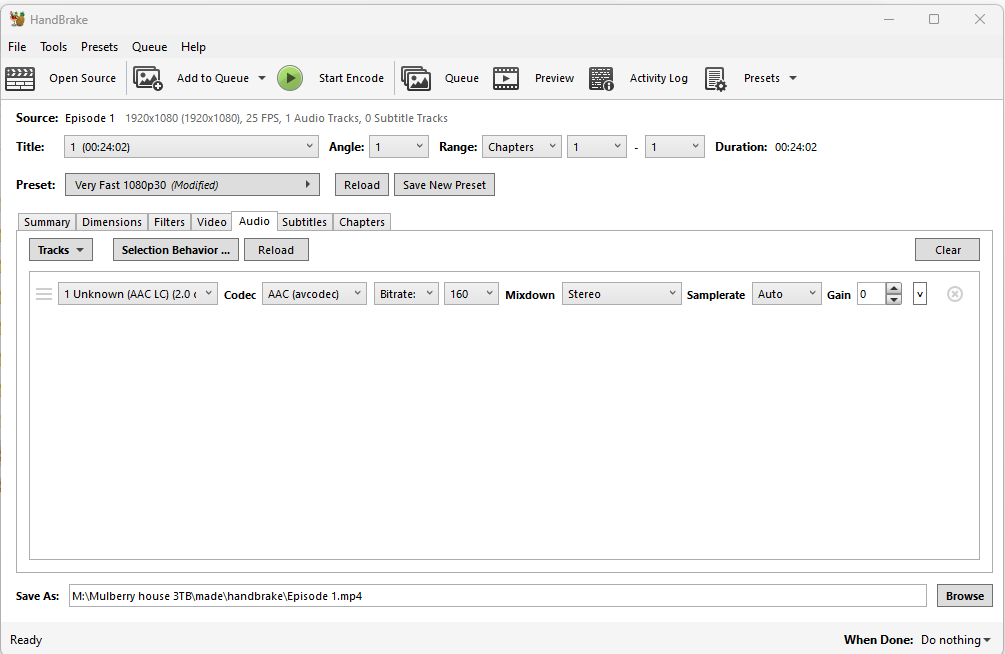Click the Open Source label
The height and width of the screenshot is (654, 1005).
pos(83,78)
